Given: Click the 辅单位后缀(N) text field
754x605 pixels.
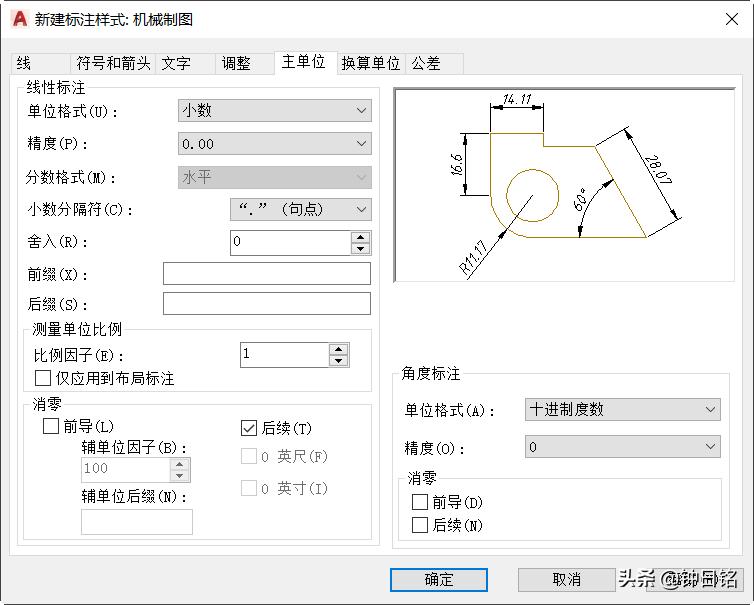Looking at the screenshot, I should coord(137,522).
